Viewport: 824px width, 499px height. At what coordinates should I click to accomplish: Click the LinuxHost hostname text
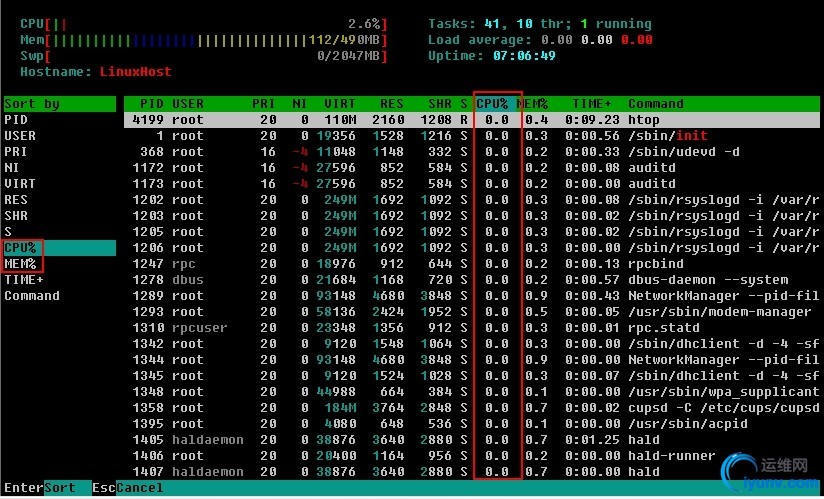136,72
